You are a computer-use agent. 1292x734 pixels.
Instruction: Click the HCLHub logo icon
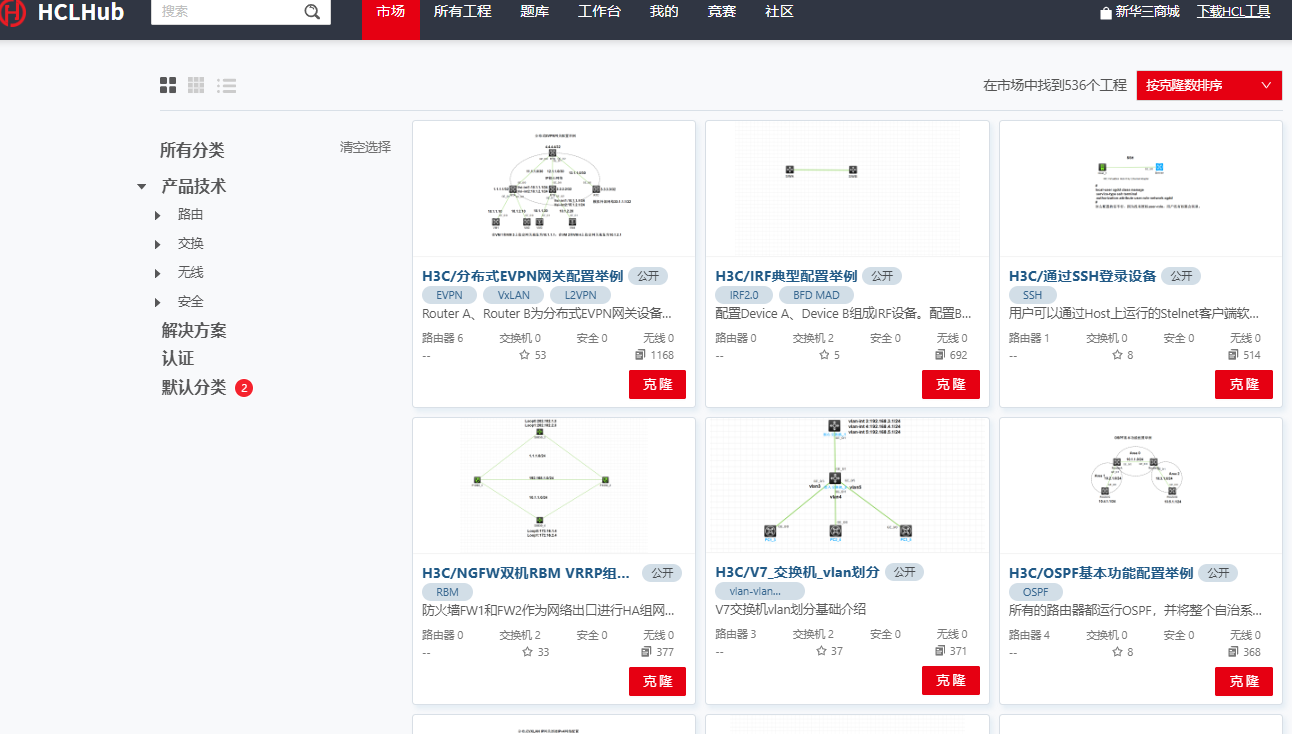(14, 14)
